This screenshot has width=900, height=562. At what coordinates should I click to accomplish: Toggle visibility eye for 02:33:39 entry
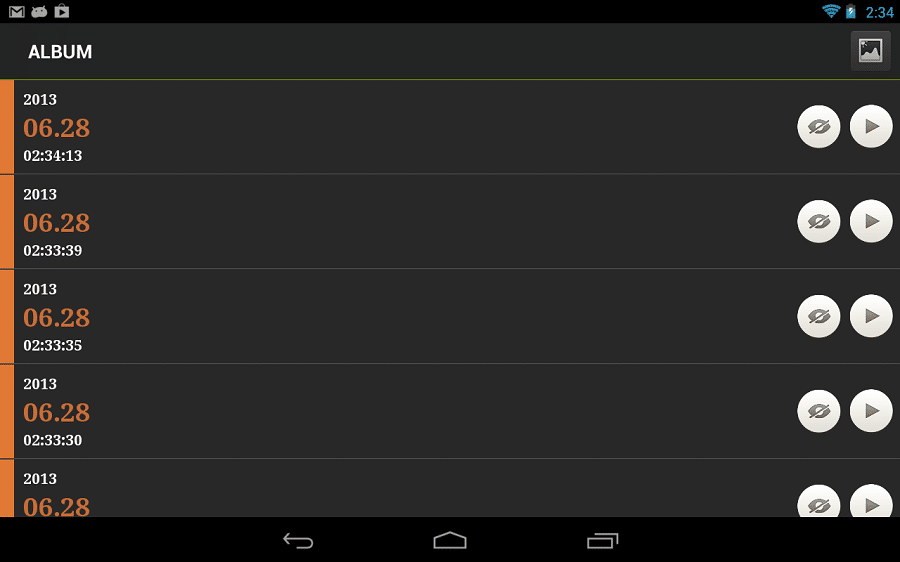818,221
